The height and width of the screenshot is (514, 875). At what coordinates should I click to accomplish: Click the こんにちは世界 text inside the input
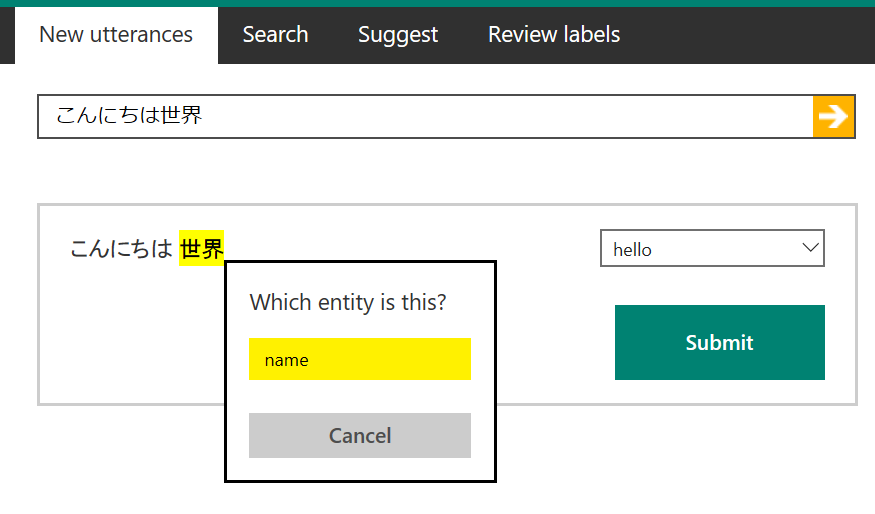[x=129, y=116]
